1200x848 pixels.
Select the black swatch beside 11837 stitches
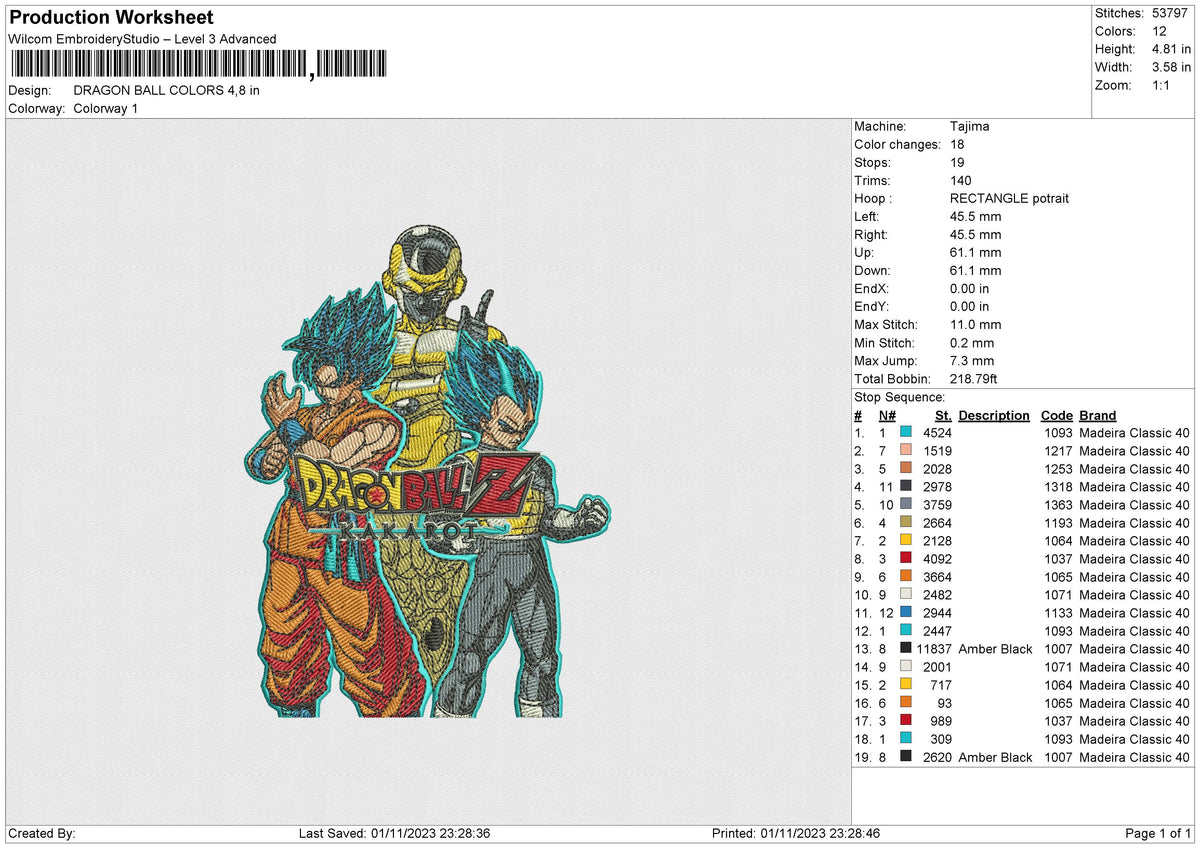pos(906,649)
